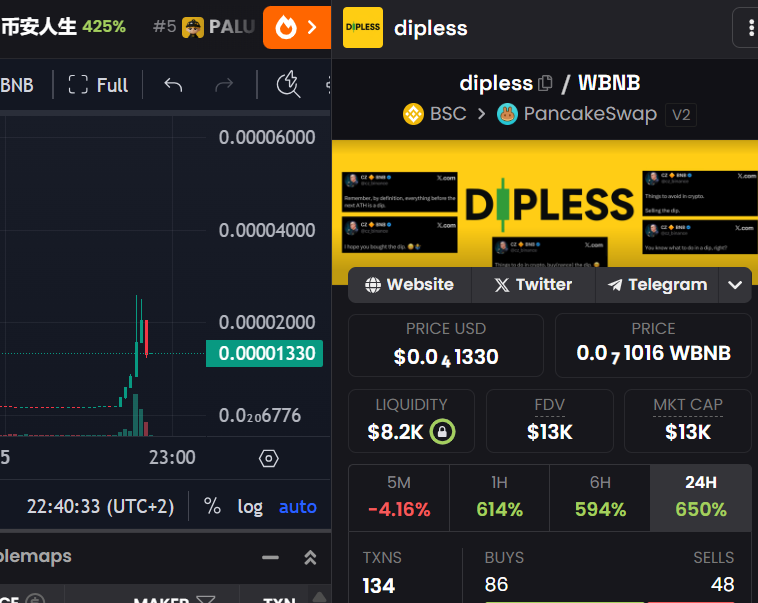Click the DIPLESS banner image
This screenshot has height=603, width=758.
pos(545,204)
